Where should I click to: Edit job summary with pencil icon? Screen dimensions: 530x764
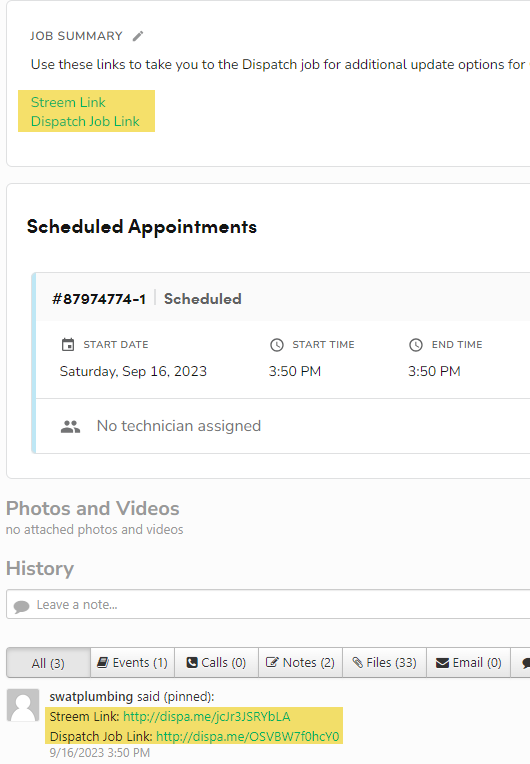[x=138, y=36]
